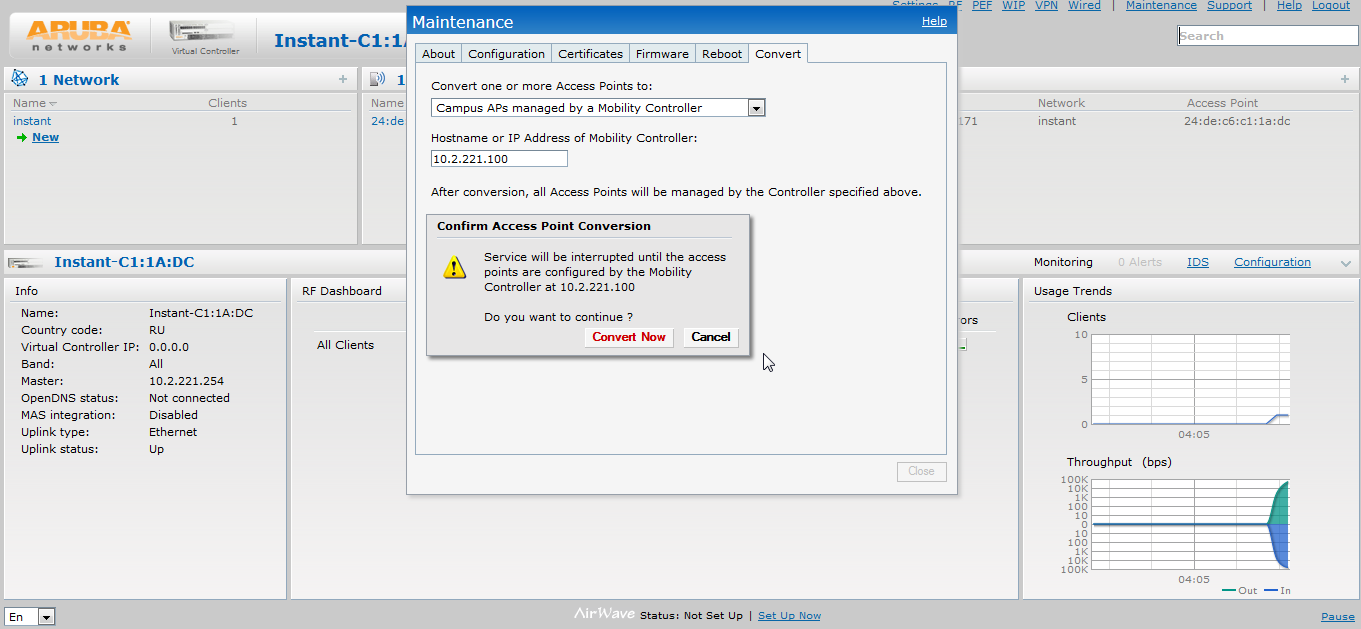
Task: Click the green arrow beside New
Action: coord(21,138)
